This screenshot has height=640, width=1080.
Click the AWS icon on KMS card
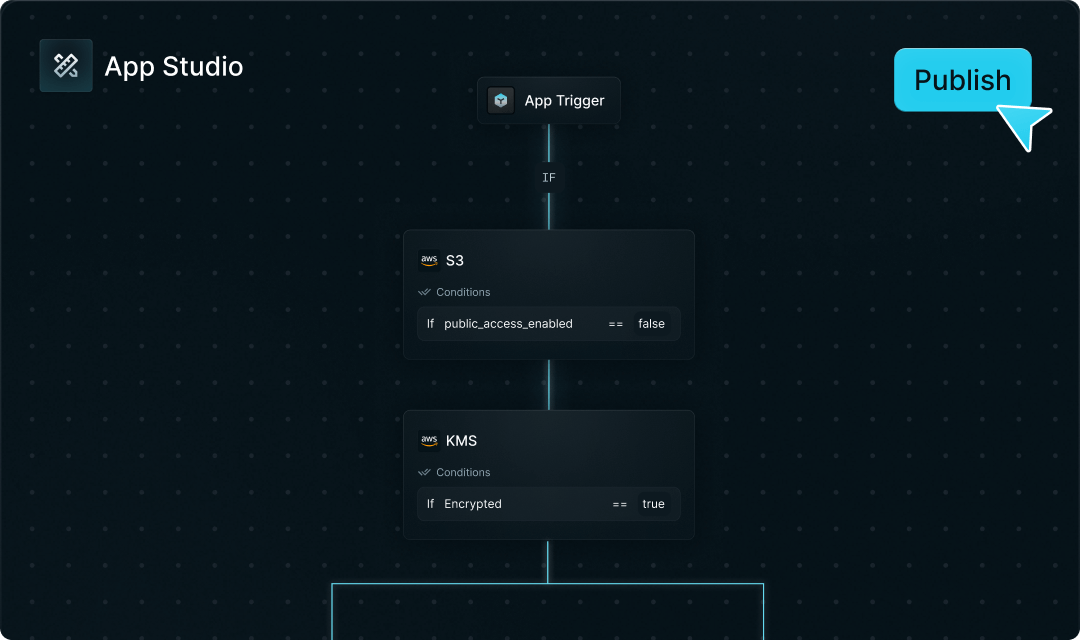pyautogui.click(x=429, y=440)
